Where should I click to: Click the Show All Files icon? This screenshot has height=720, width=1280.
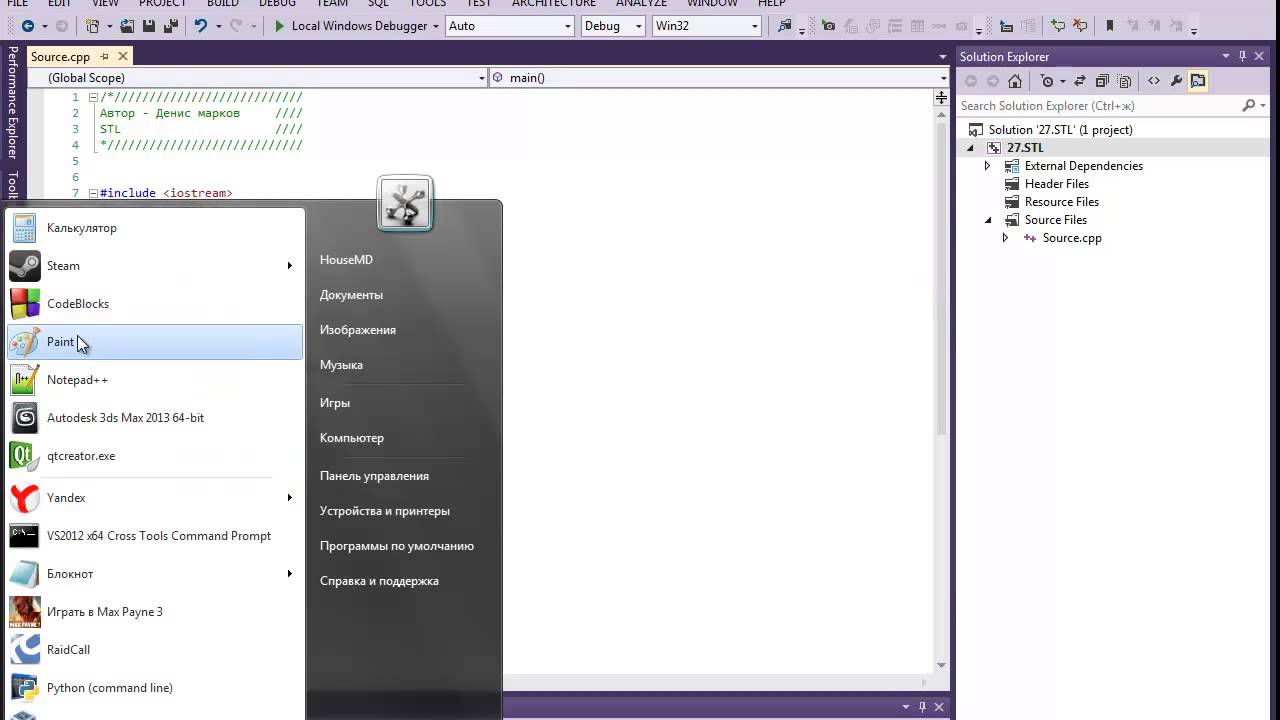pos(1125,81)
